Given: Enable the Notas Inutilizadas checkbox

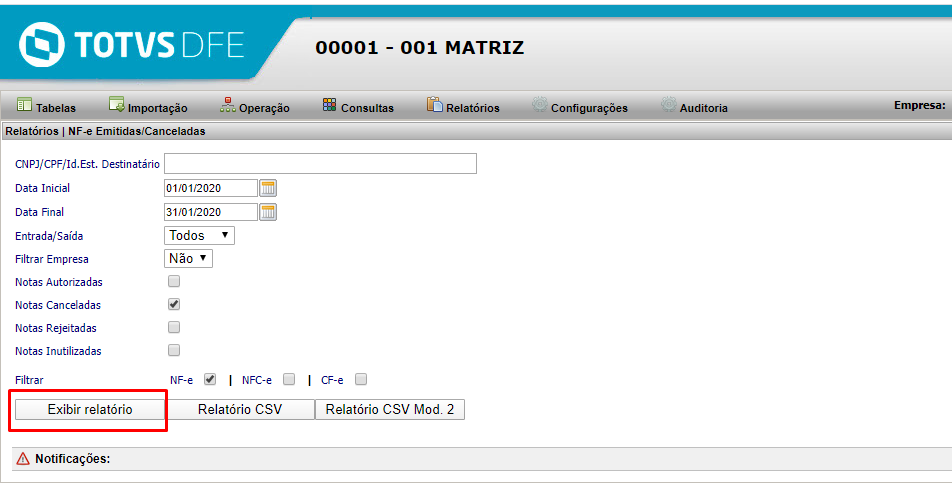Looking at the screenshot, I should [x=174, y=350].
